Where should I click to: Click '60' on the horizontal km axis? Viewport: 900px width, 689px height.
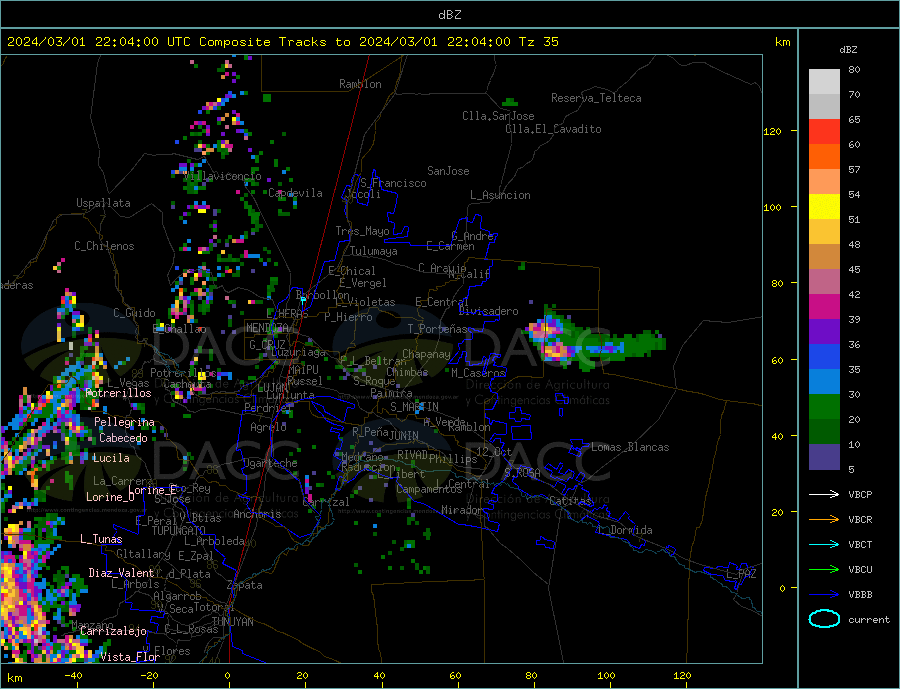pos(455,676)
